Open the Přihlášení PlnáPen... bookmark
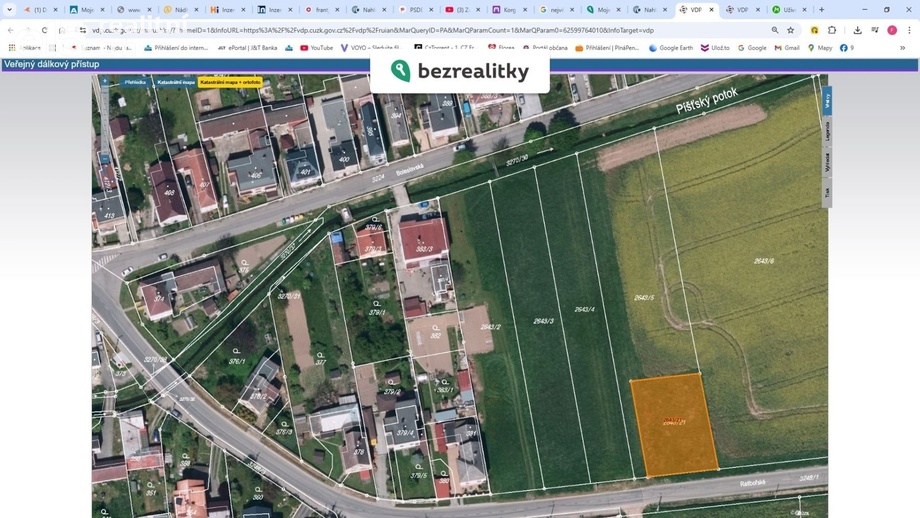This screenshot has height=518, width=920. click(x=607, y=48)
